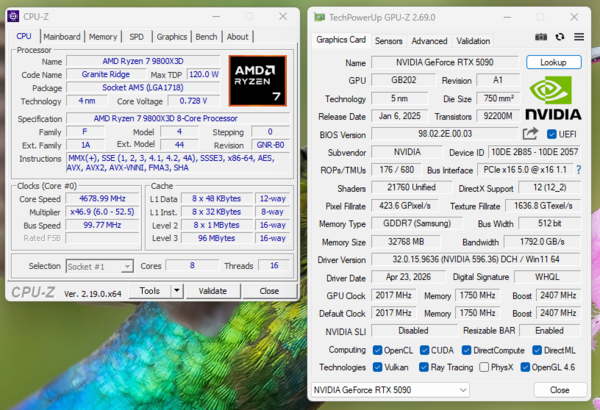Open the GPU-Z hamburger menu
Screen dimensions: 600x410
[x=579, y=37]
